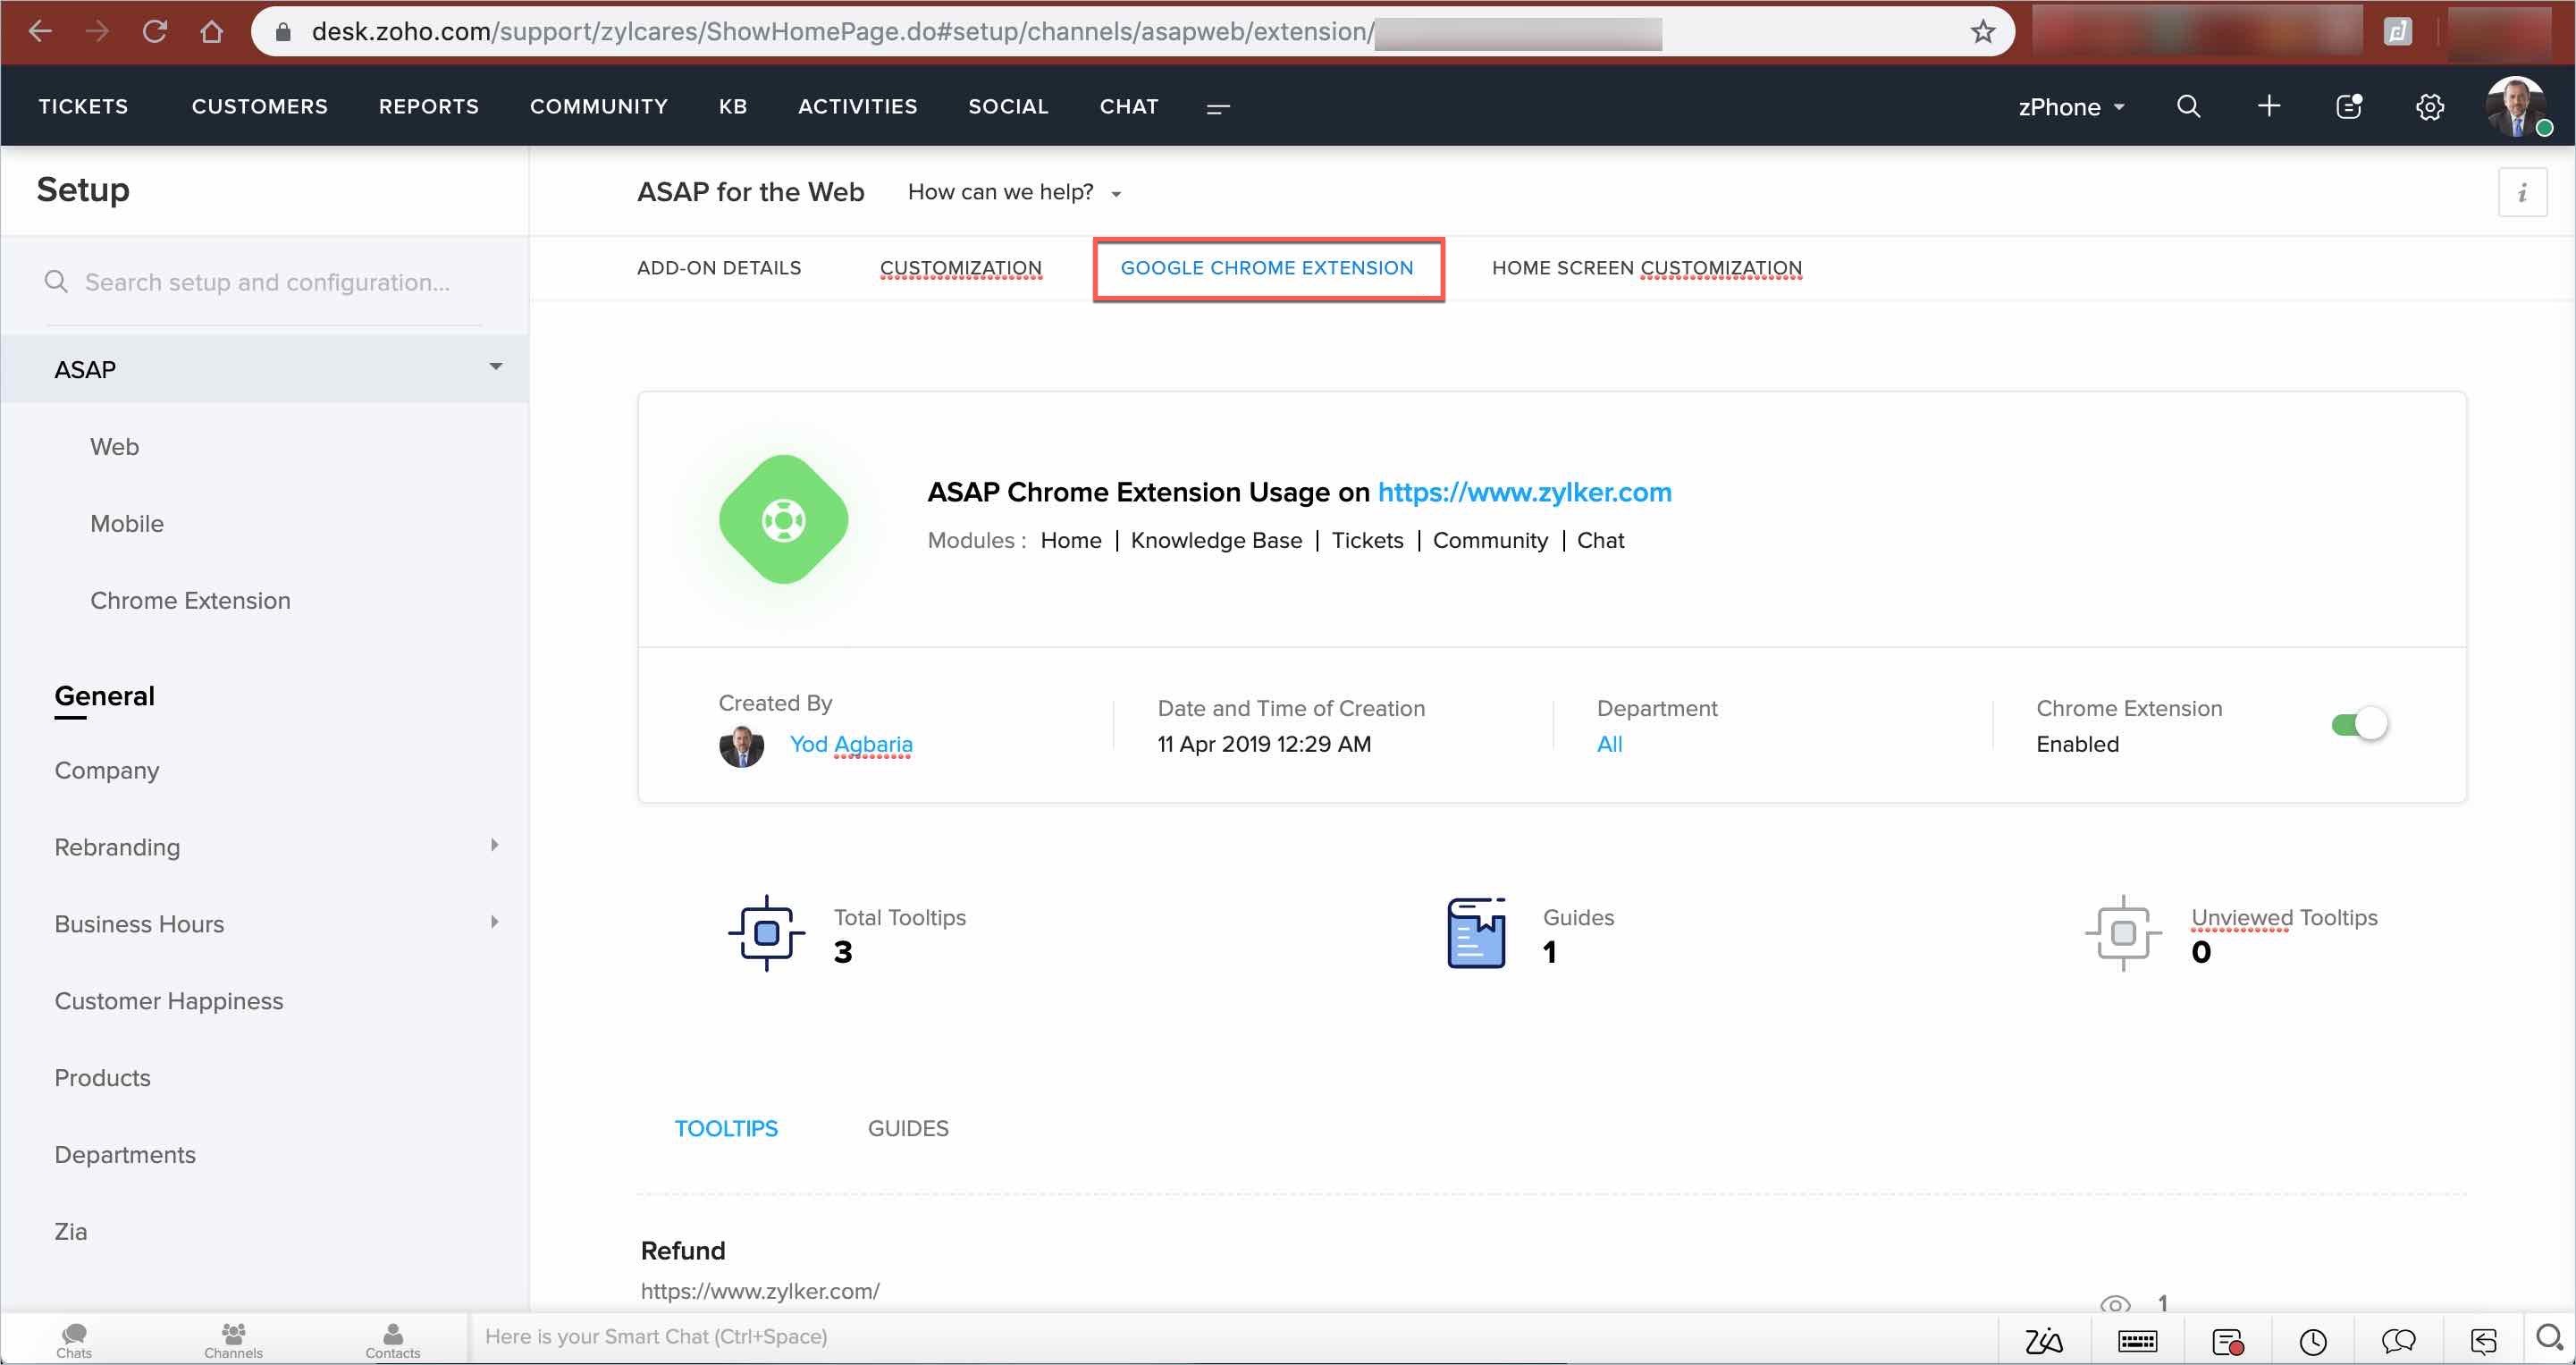Open the https://www.zylker.com link
2576x1365 pixels.
[1524, 492]
